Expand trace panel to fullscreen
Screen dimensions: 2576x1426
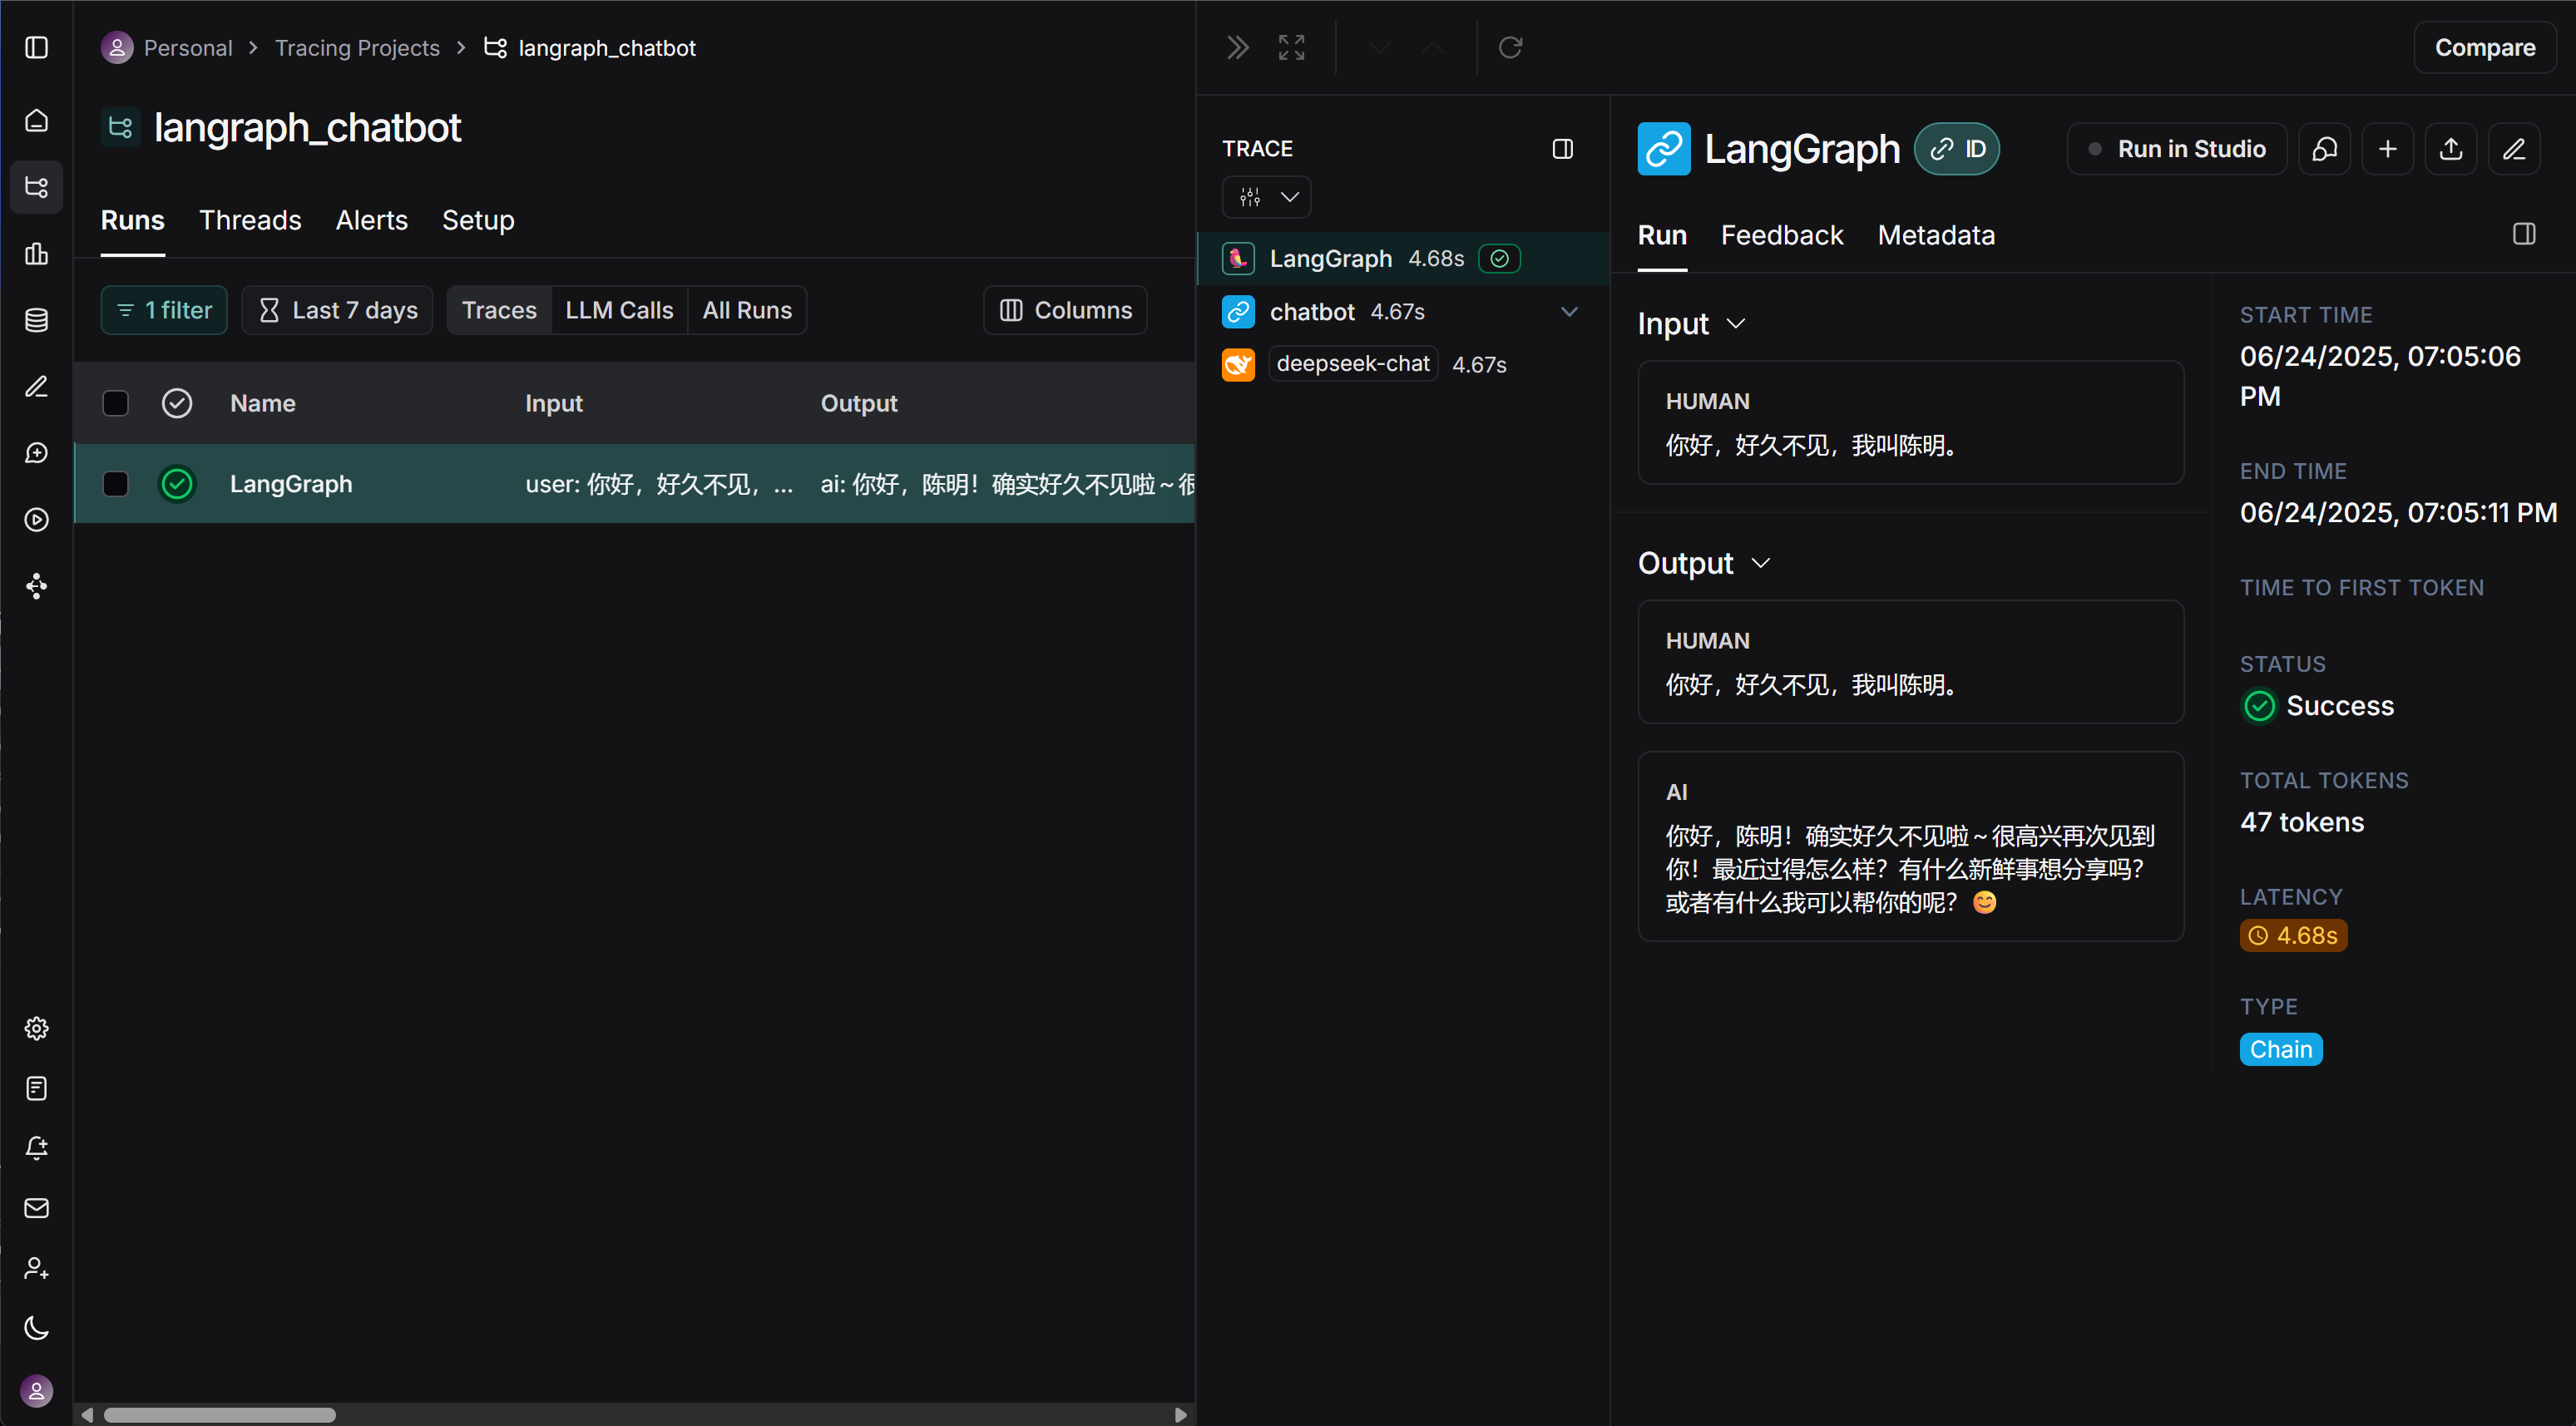pyautogui.click(x=1292, y=47)
